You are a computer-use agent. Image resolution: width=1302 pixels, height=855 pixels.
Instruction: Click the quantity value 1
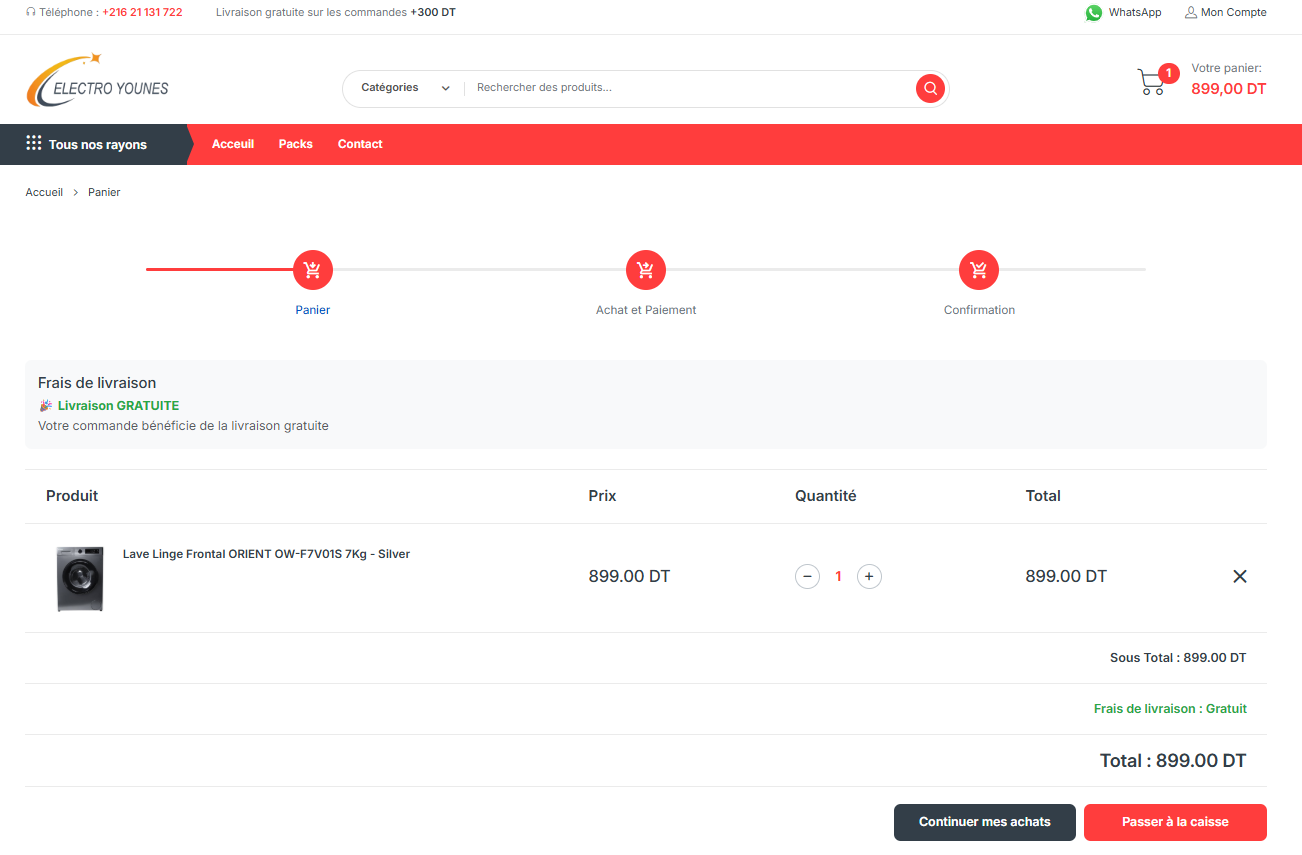pyautogui.click(x=838, y=577)
